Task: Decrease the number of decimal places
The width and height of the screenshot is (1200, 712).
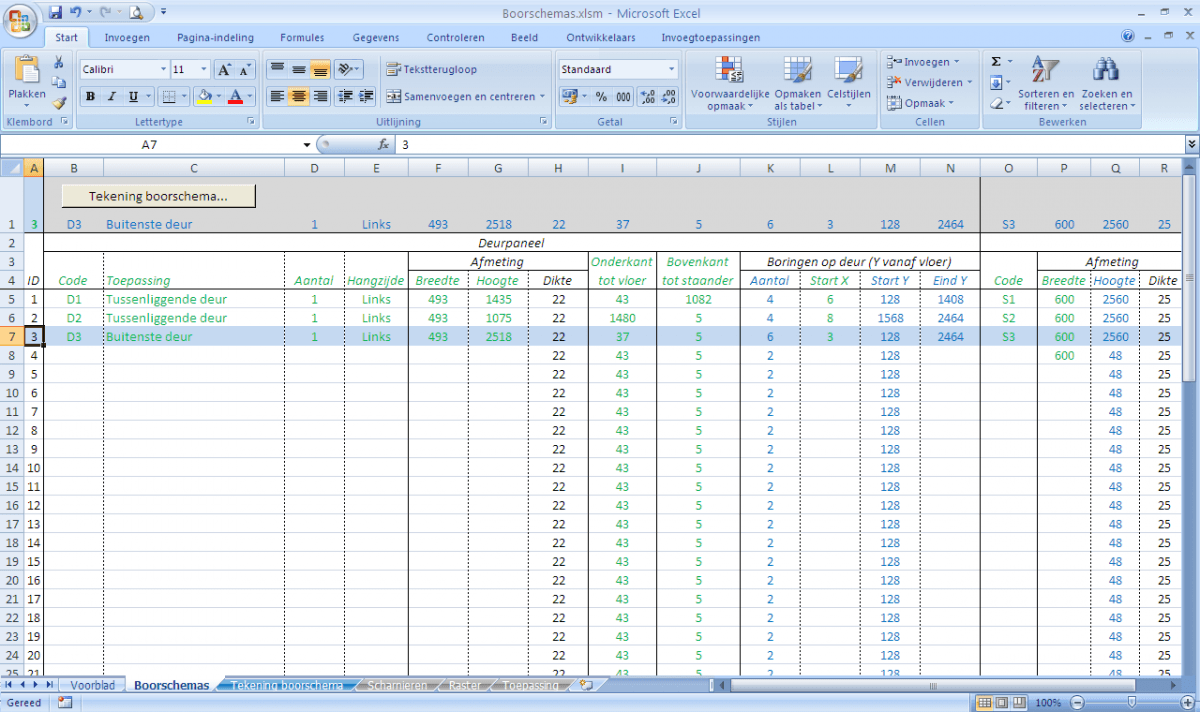Action: (x=668, y=97)
